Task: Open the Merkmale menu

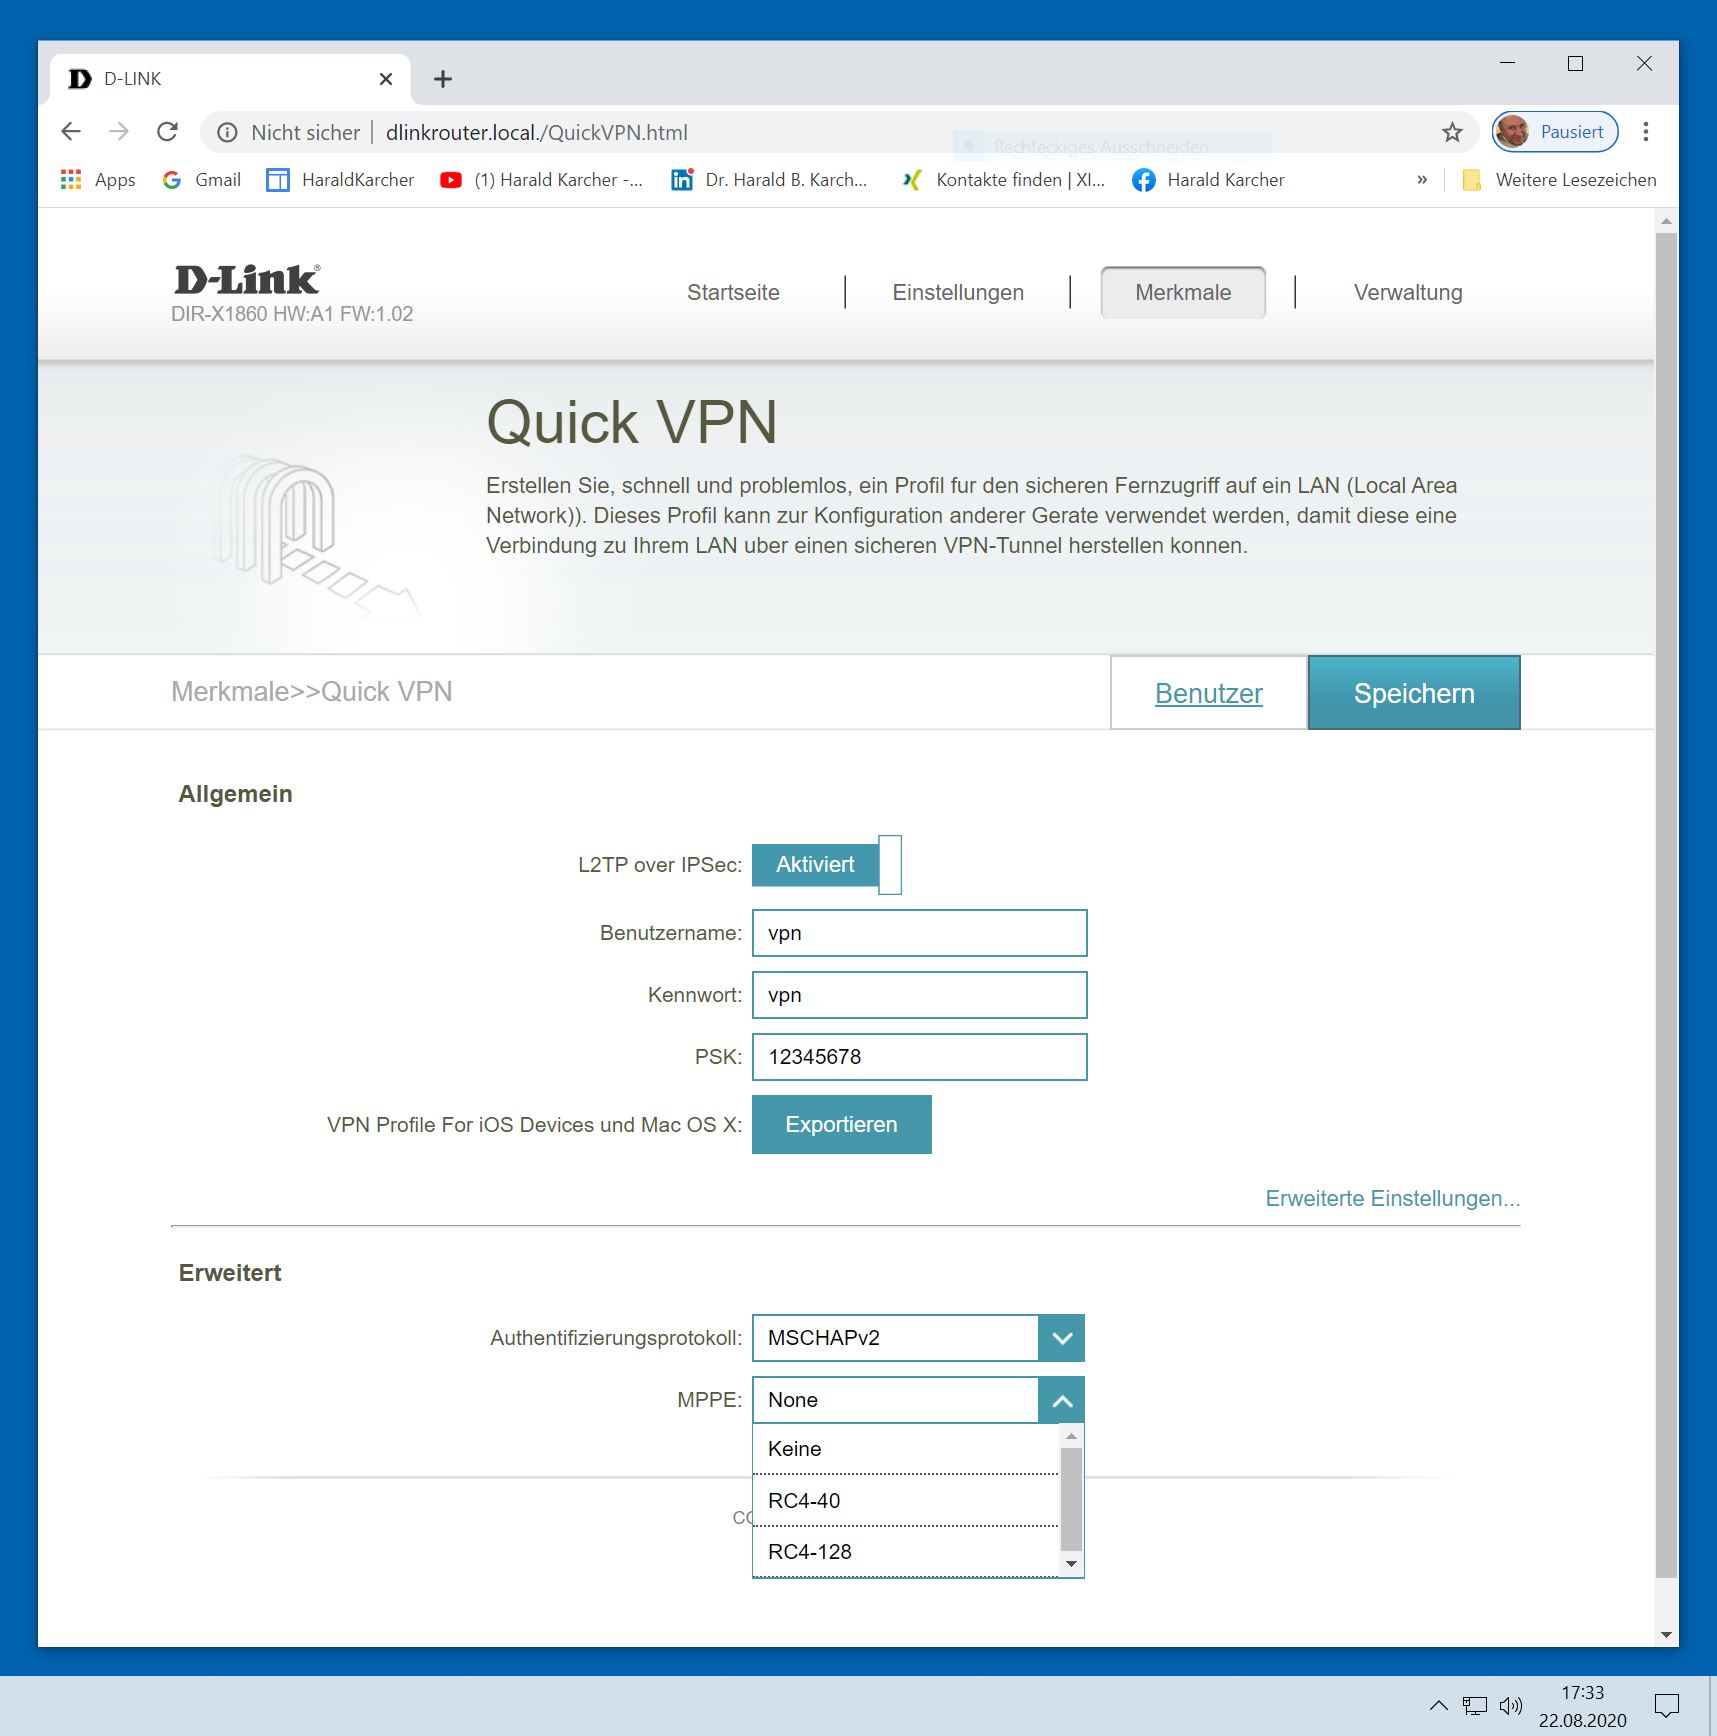Action: [1183, 292]
